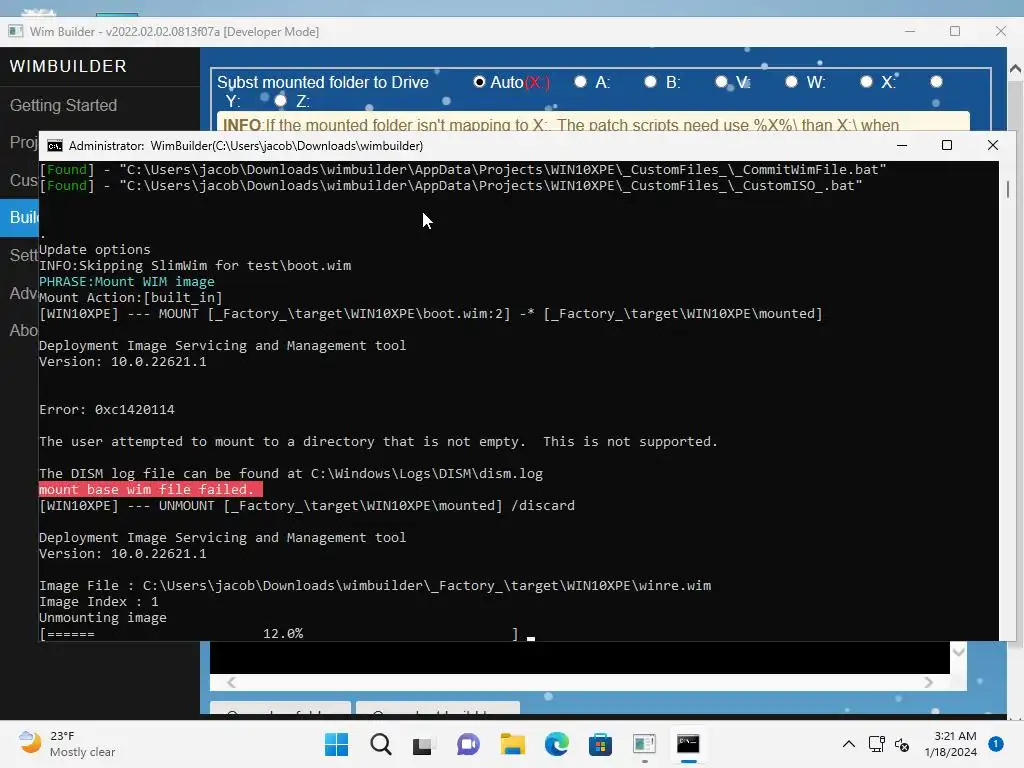
Task: Minimize the Wim Builder window
Action: [910, 31]
